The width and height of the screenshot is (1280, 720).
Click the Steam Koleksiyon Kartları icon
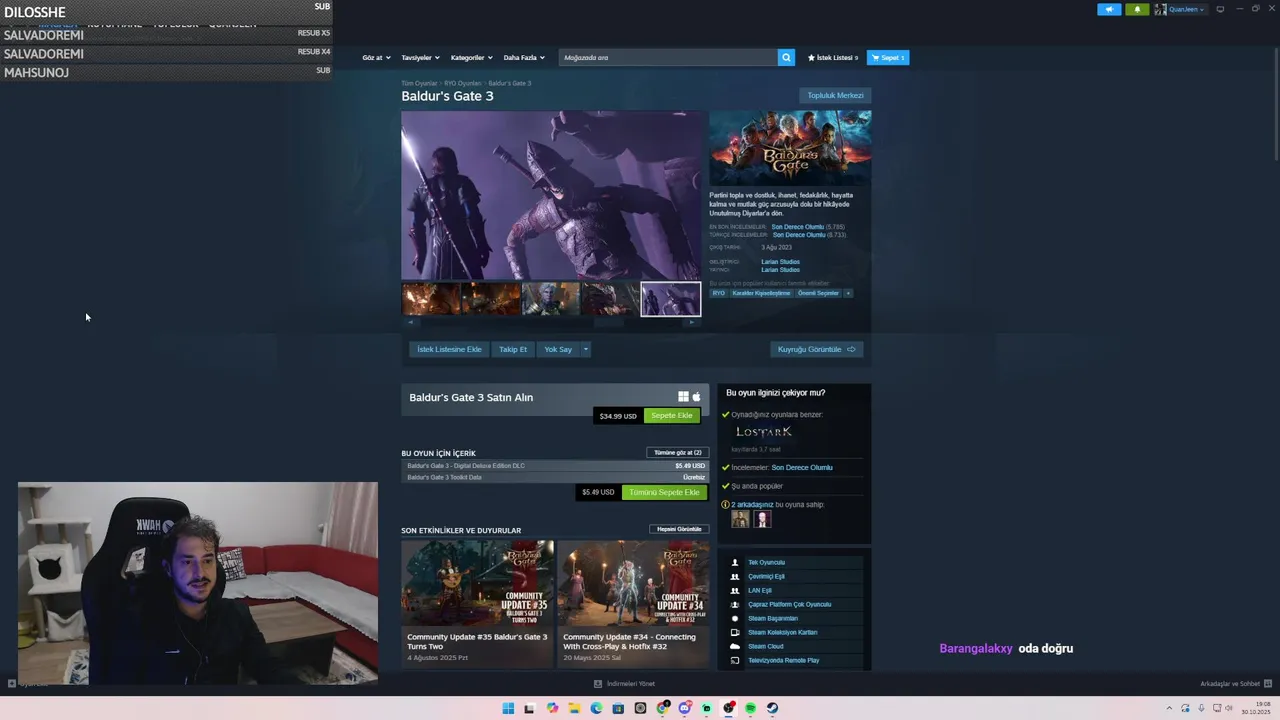point(735,632)
